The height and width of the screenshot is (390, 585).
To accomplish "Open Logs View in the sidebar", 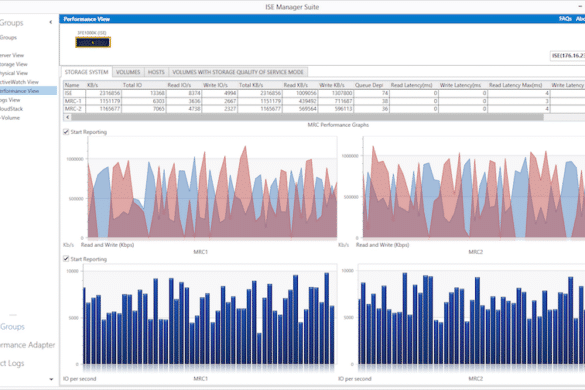I will pyautogui.click(x=10, y=100).
